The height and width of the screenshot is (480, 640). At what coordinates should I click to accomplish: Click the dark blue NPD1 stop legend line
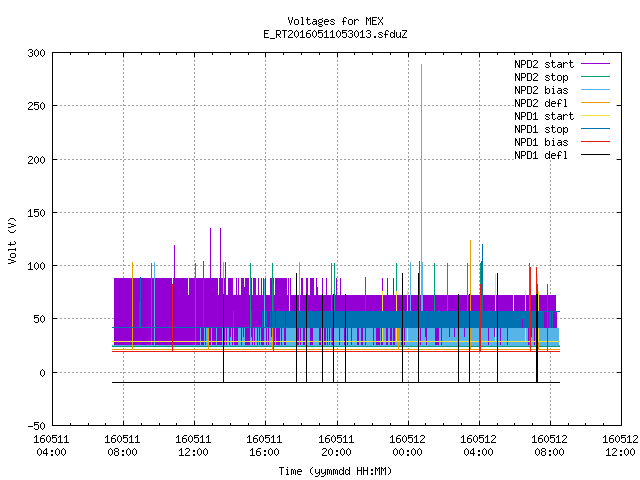click(596, 129)
